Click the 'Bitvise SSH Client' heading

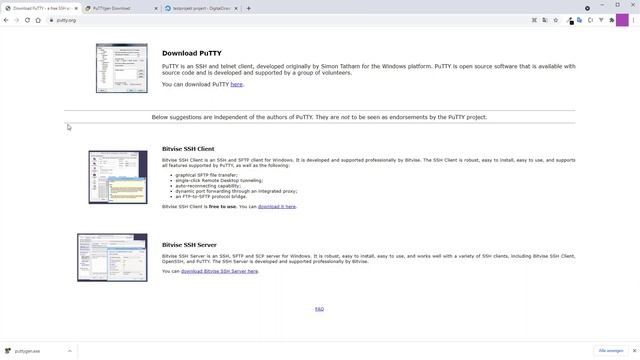[x=188, y=149]
